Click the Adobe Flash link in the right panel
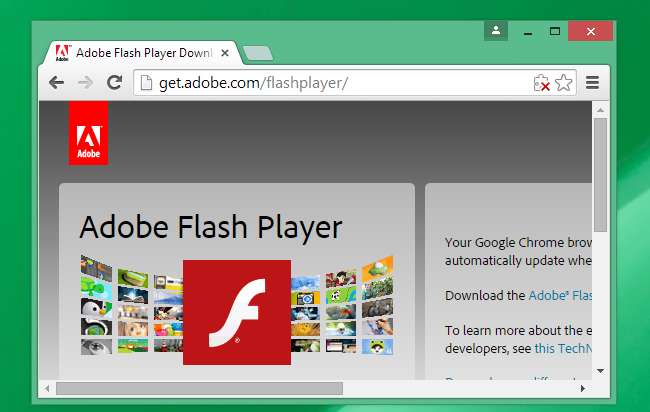 560,296
